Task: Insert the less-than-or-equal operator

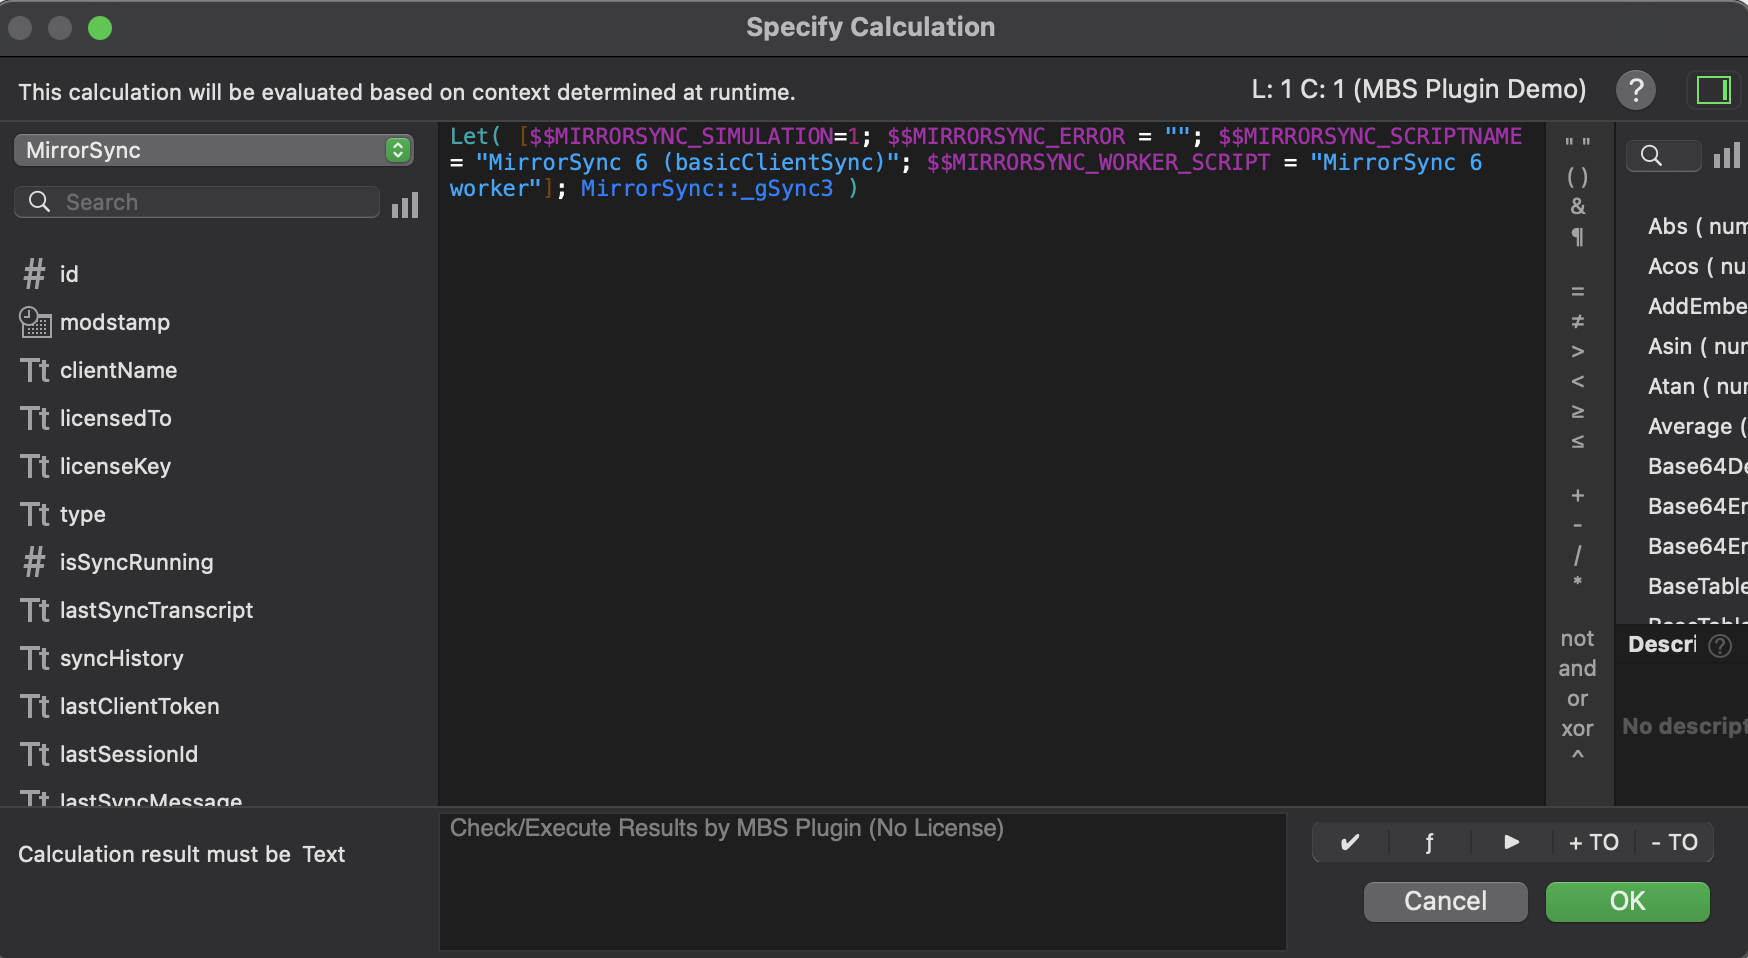Action: tap(1577, 441)
